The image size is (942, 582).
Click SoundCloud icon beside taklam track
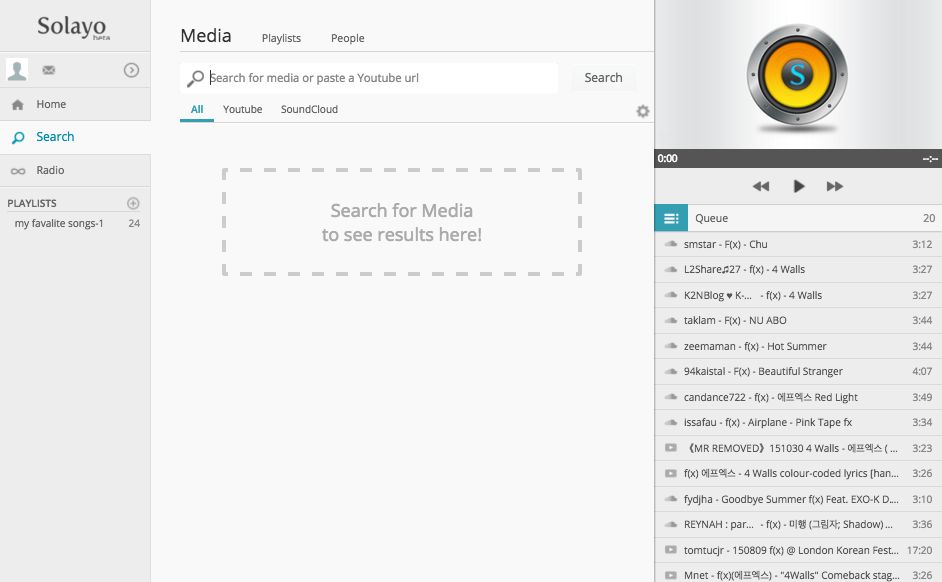click(670, 321)
